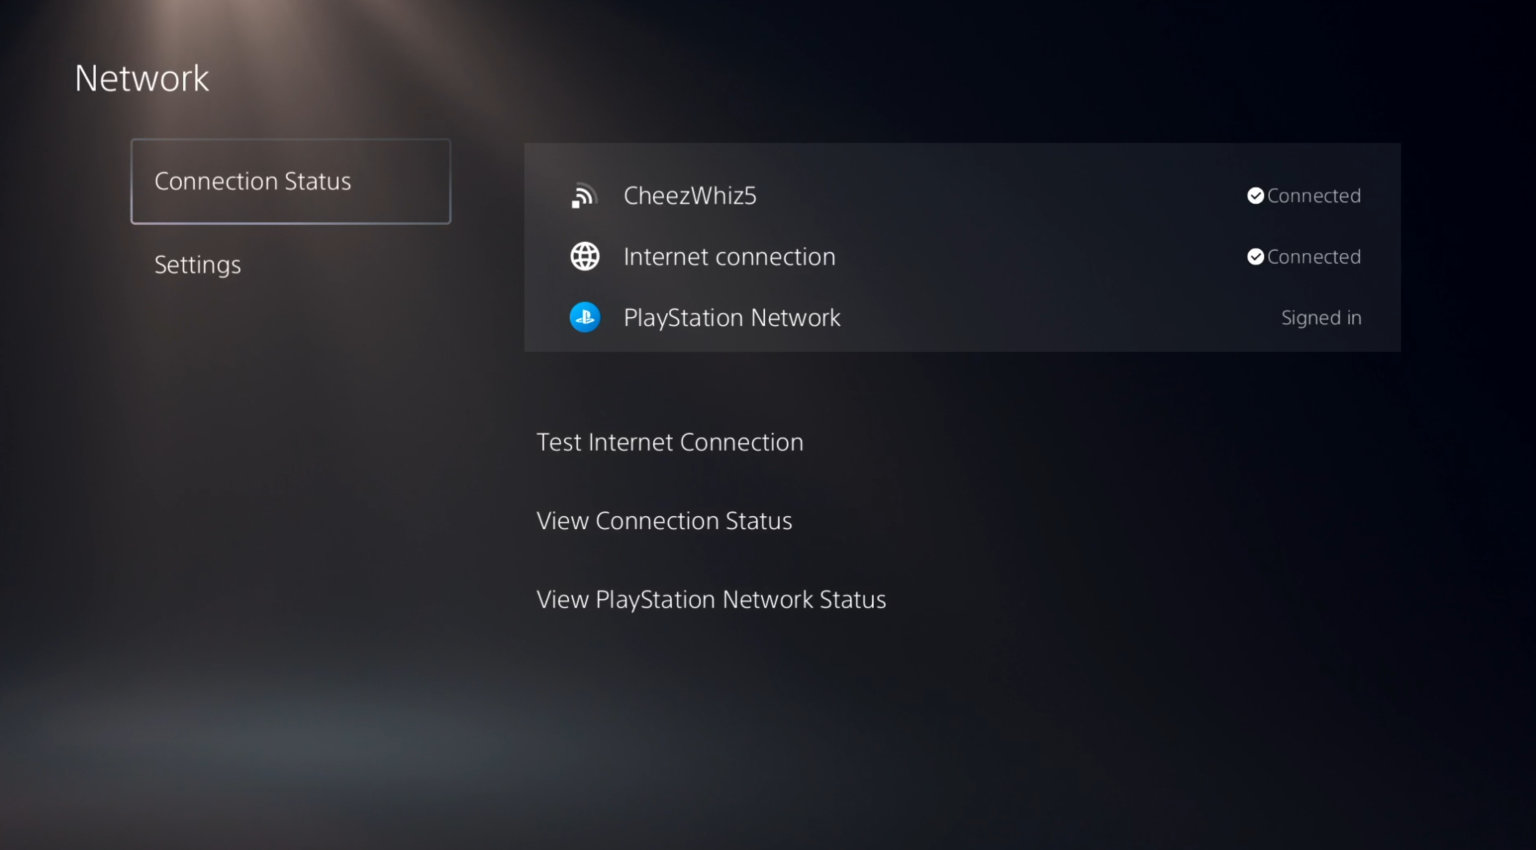Run Test Internet Connection
The height and width of the screenshot is (850, 1536).
[x=670, y=442]
